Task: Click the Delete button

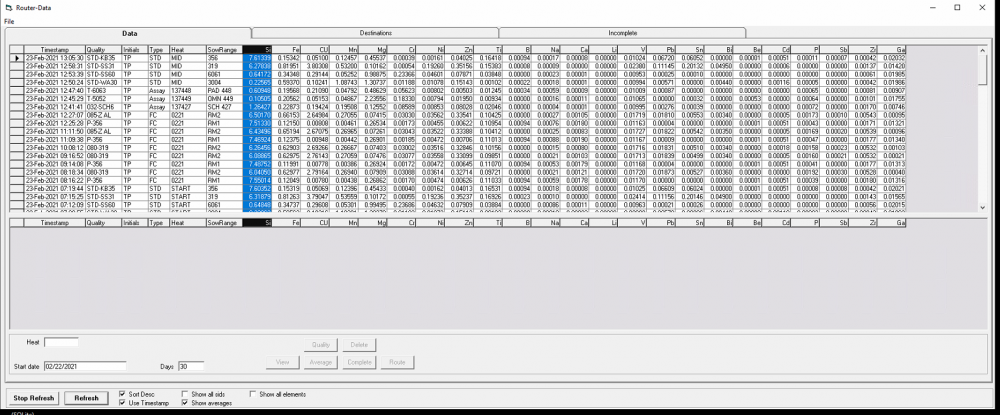Action: click(359, 345)
